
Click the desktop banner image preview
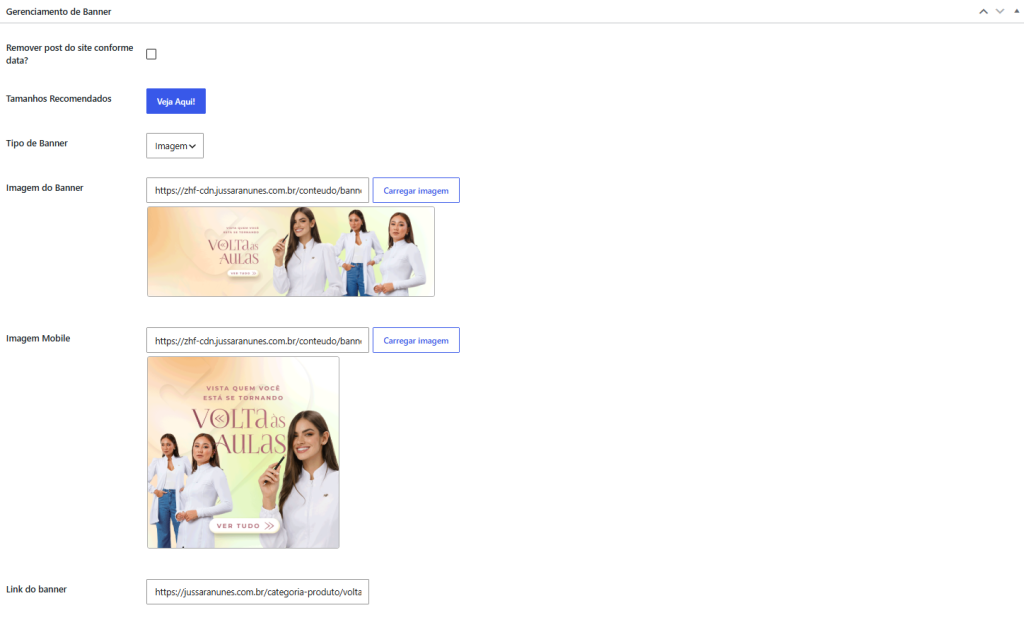(291, 252)
